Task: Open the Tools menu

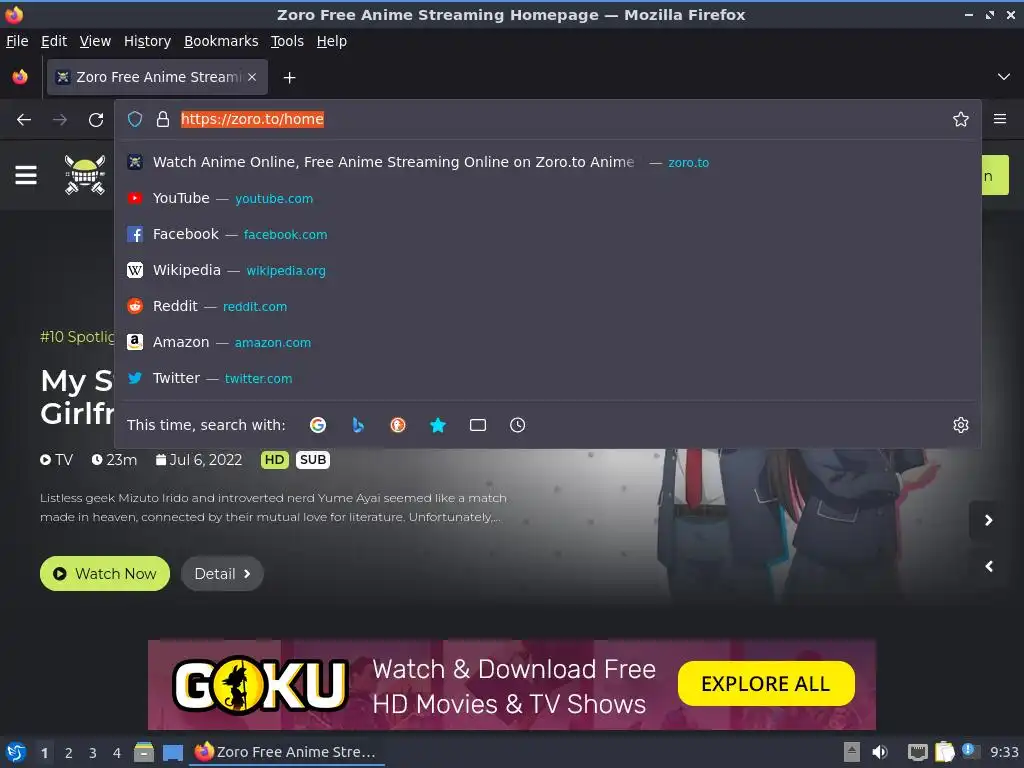Action: point(287,41)
